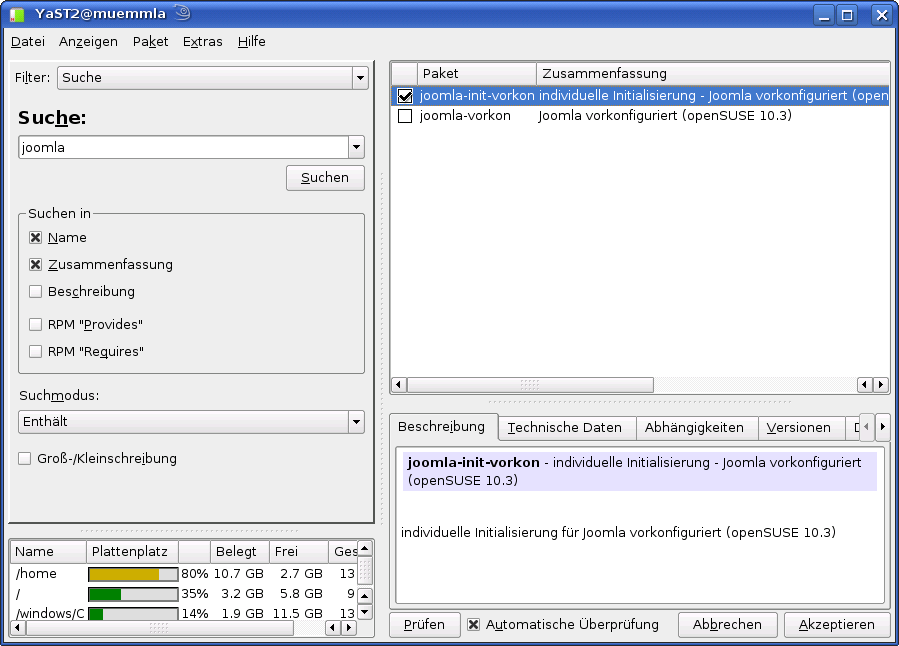
Task: Click the Belegt column header
Action: pyautogui.click(x=240, y=551)
